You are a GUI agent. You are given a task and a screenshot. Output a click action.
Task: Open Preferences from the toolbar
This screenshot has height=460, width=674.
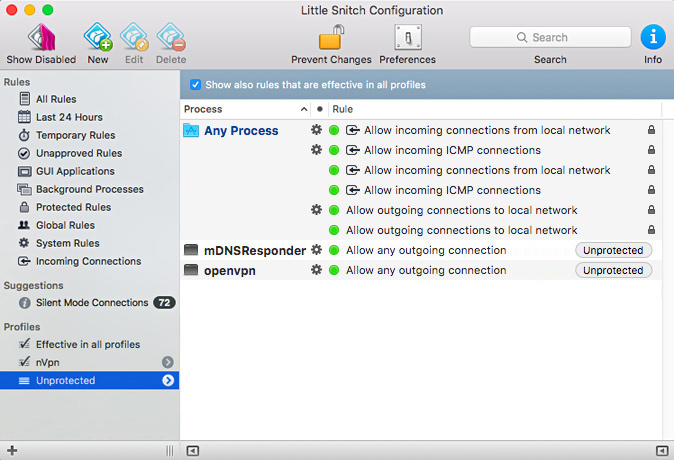click(x=407, y=37)
